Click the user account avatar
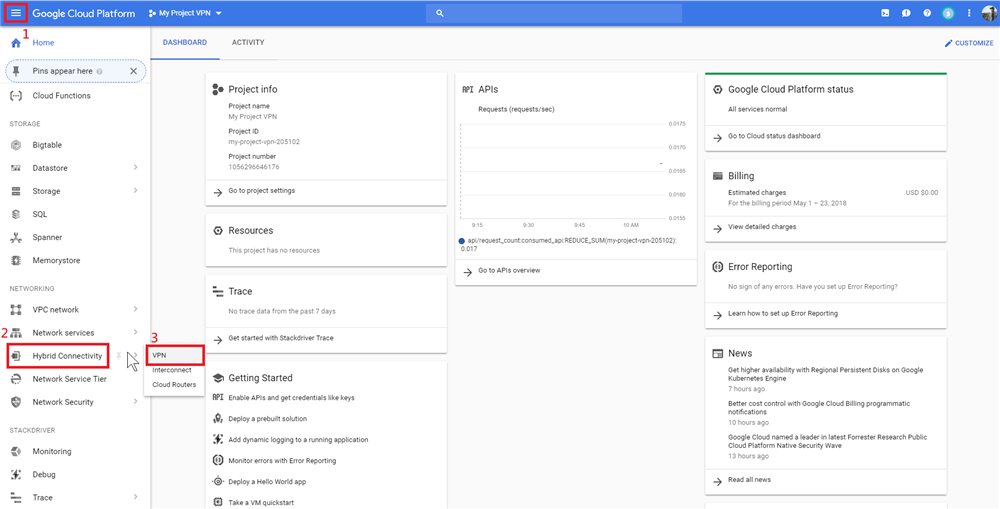Screen dimensions: 1000x509 coord(989,13)
